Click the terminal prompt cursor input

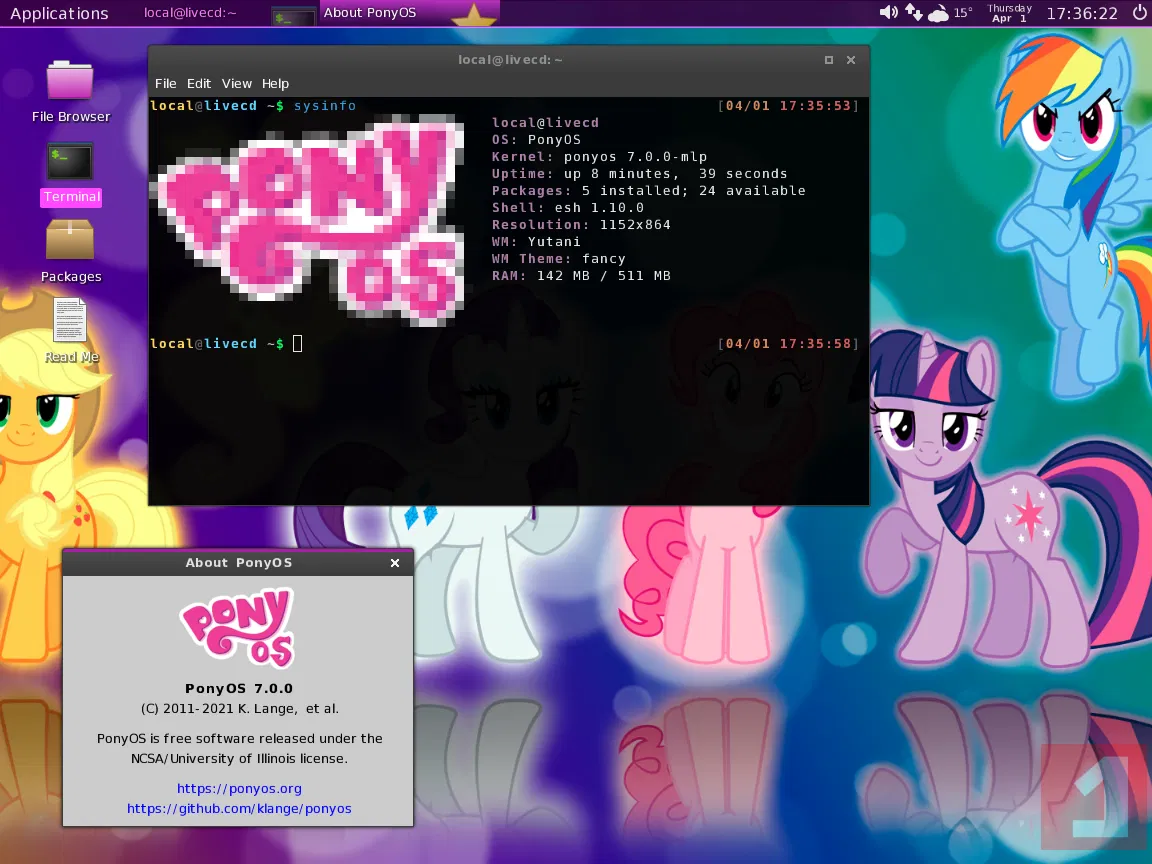point(298,343)
